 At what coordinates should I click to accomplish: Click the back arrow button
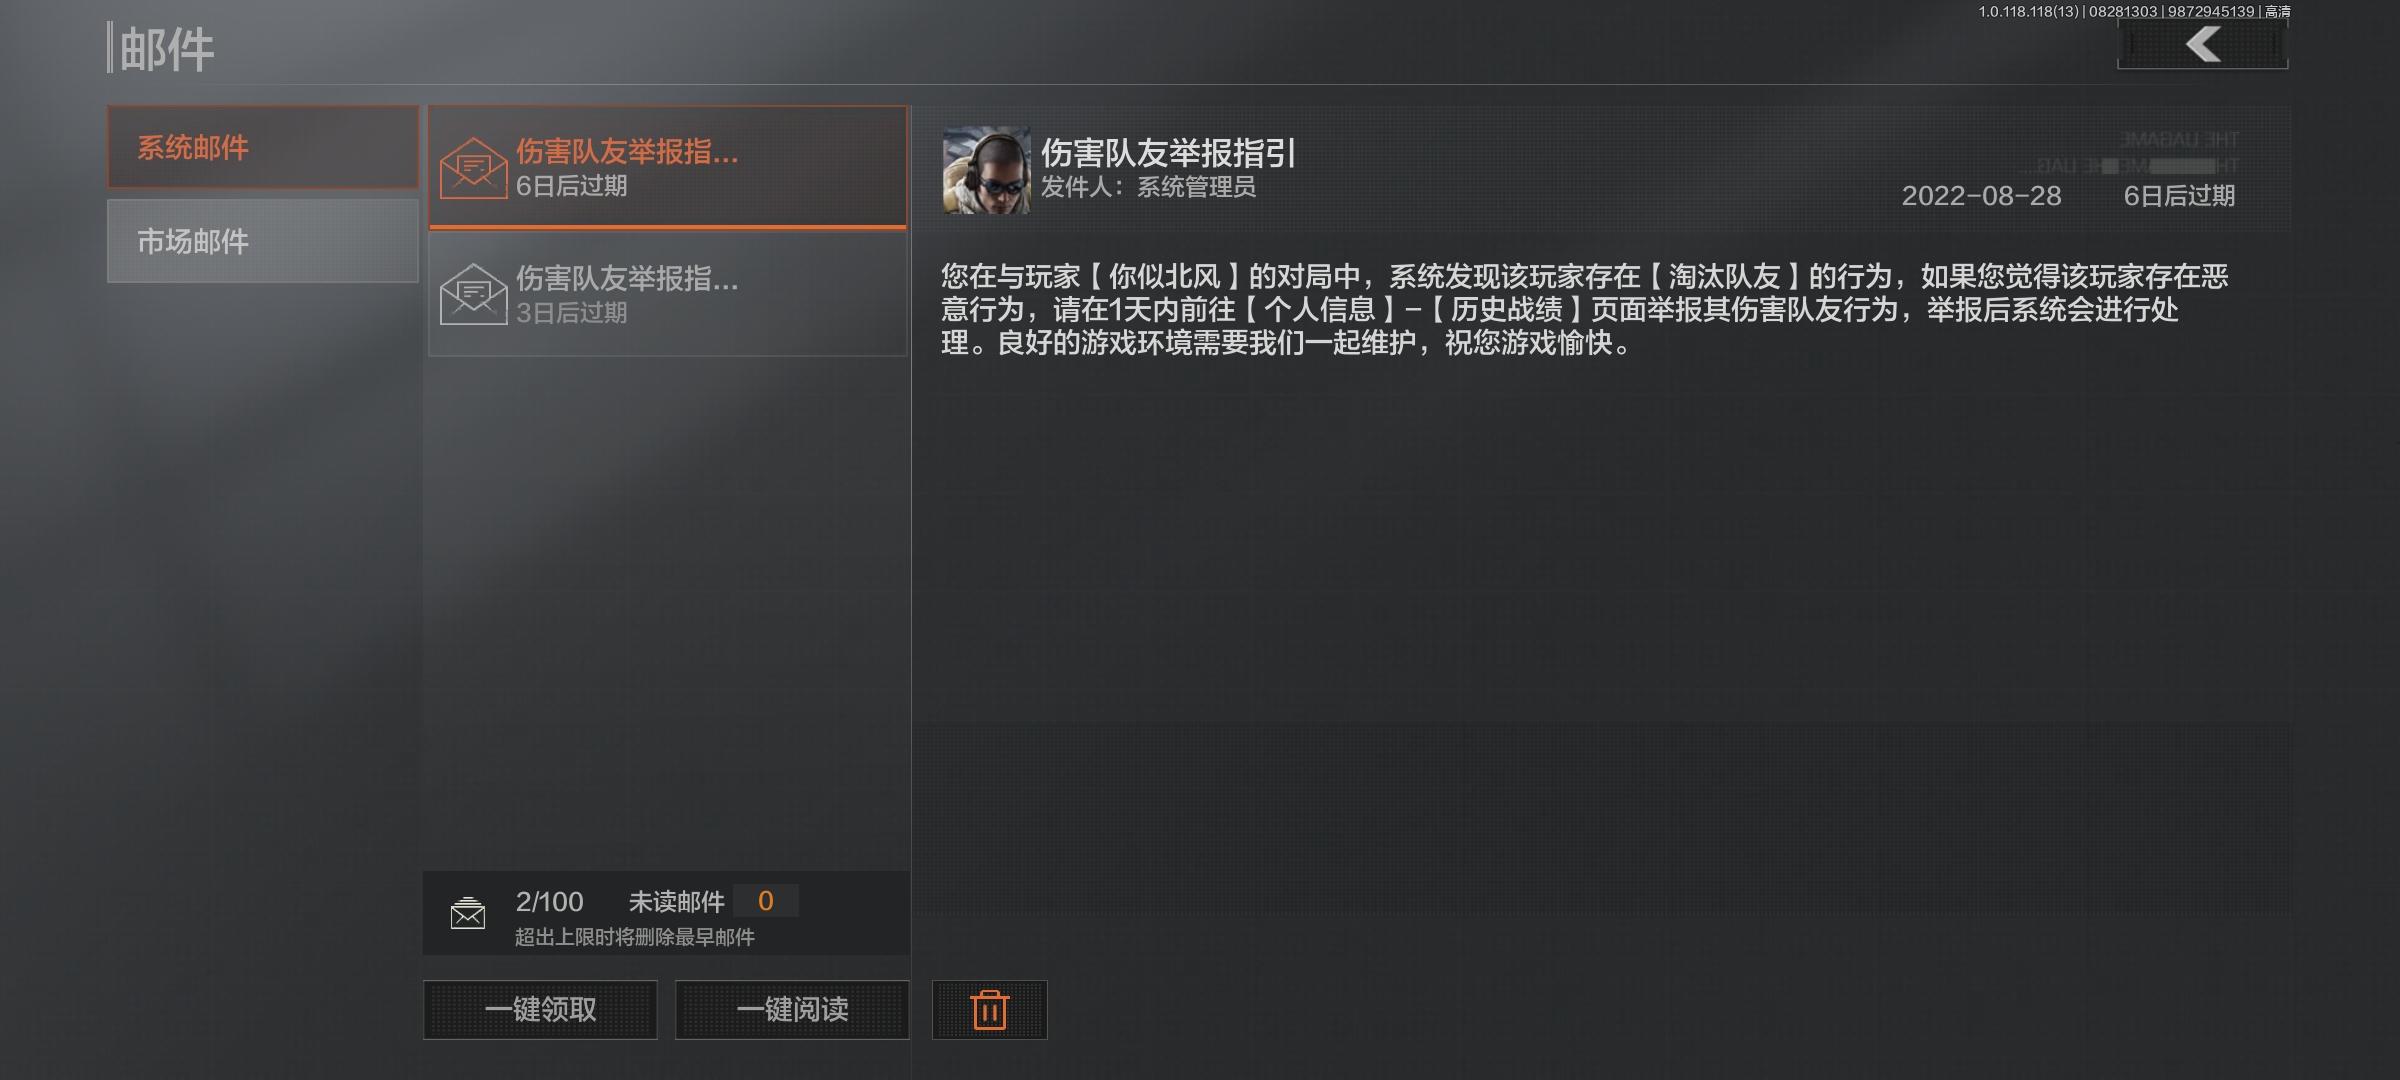point(2202,44)
